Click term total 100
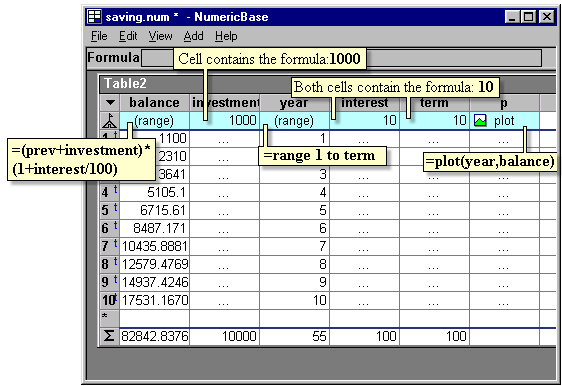562x386 pixels. pyautogui.click(x=434, y=336)
